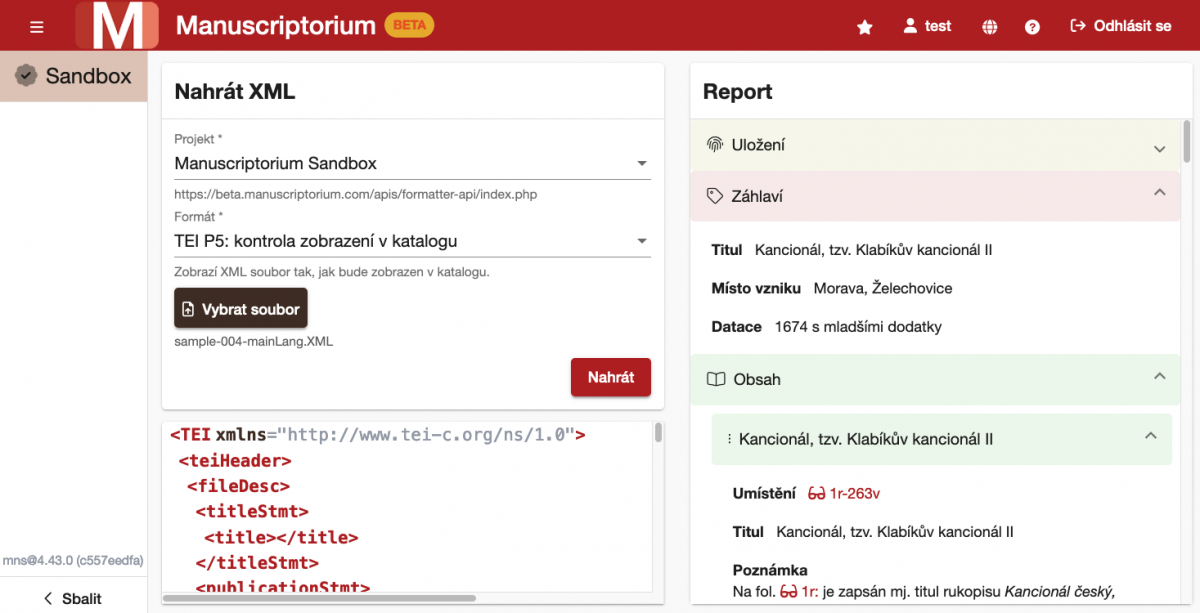1200x613 pixels.
Task: Open the Projekt dropdown Manuscriptorium Sandbox
Action: pyautogui.click(x=412, y=163)
